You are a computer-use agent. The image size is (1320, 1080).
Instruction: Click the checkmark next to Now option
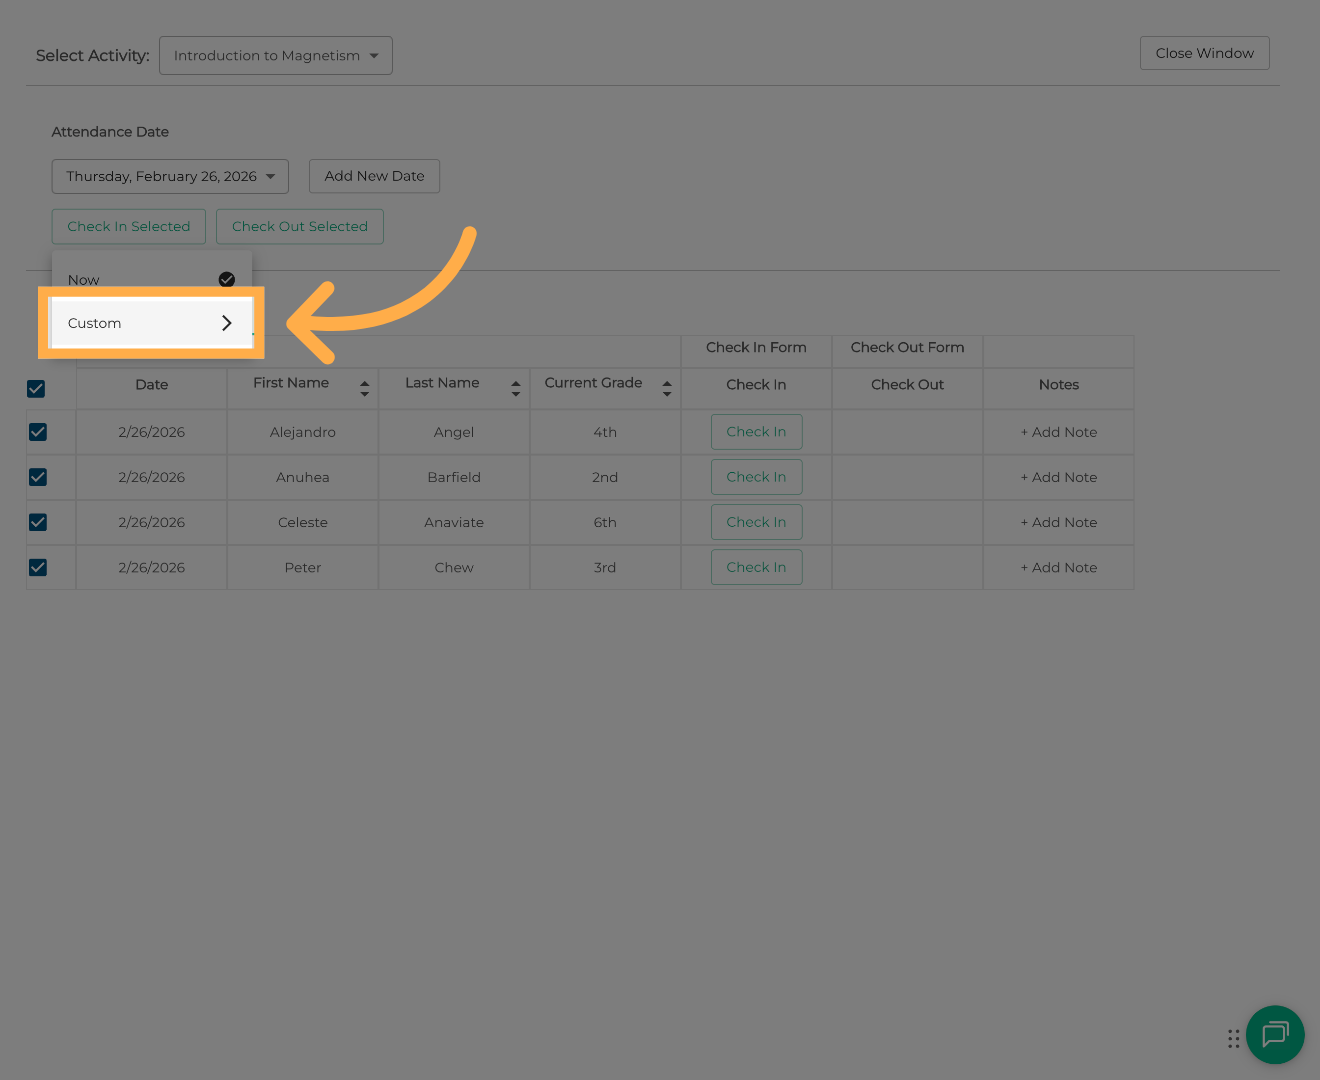[227, 279]
